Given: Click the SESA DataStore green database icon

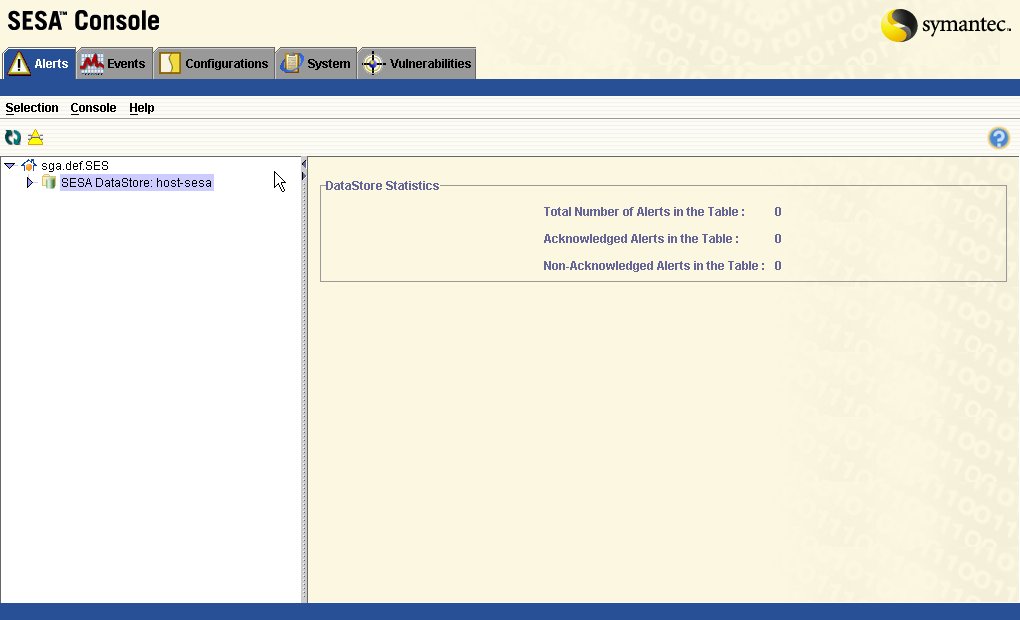Looking at the screenshot, I should point(49,182).
